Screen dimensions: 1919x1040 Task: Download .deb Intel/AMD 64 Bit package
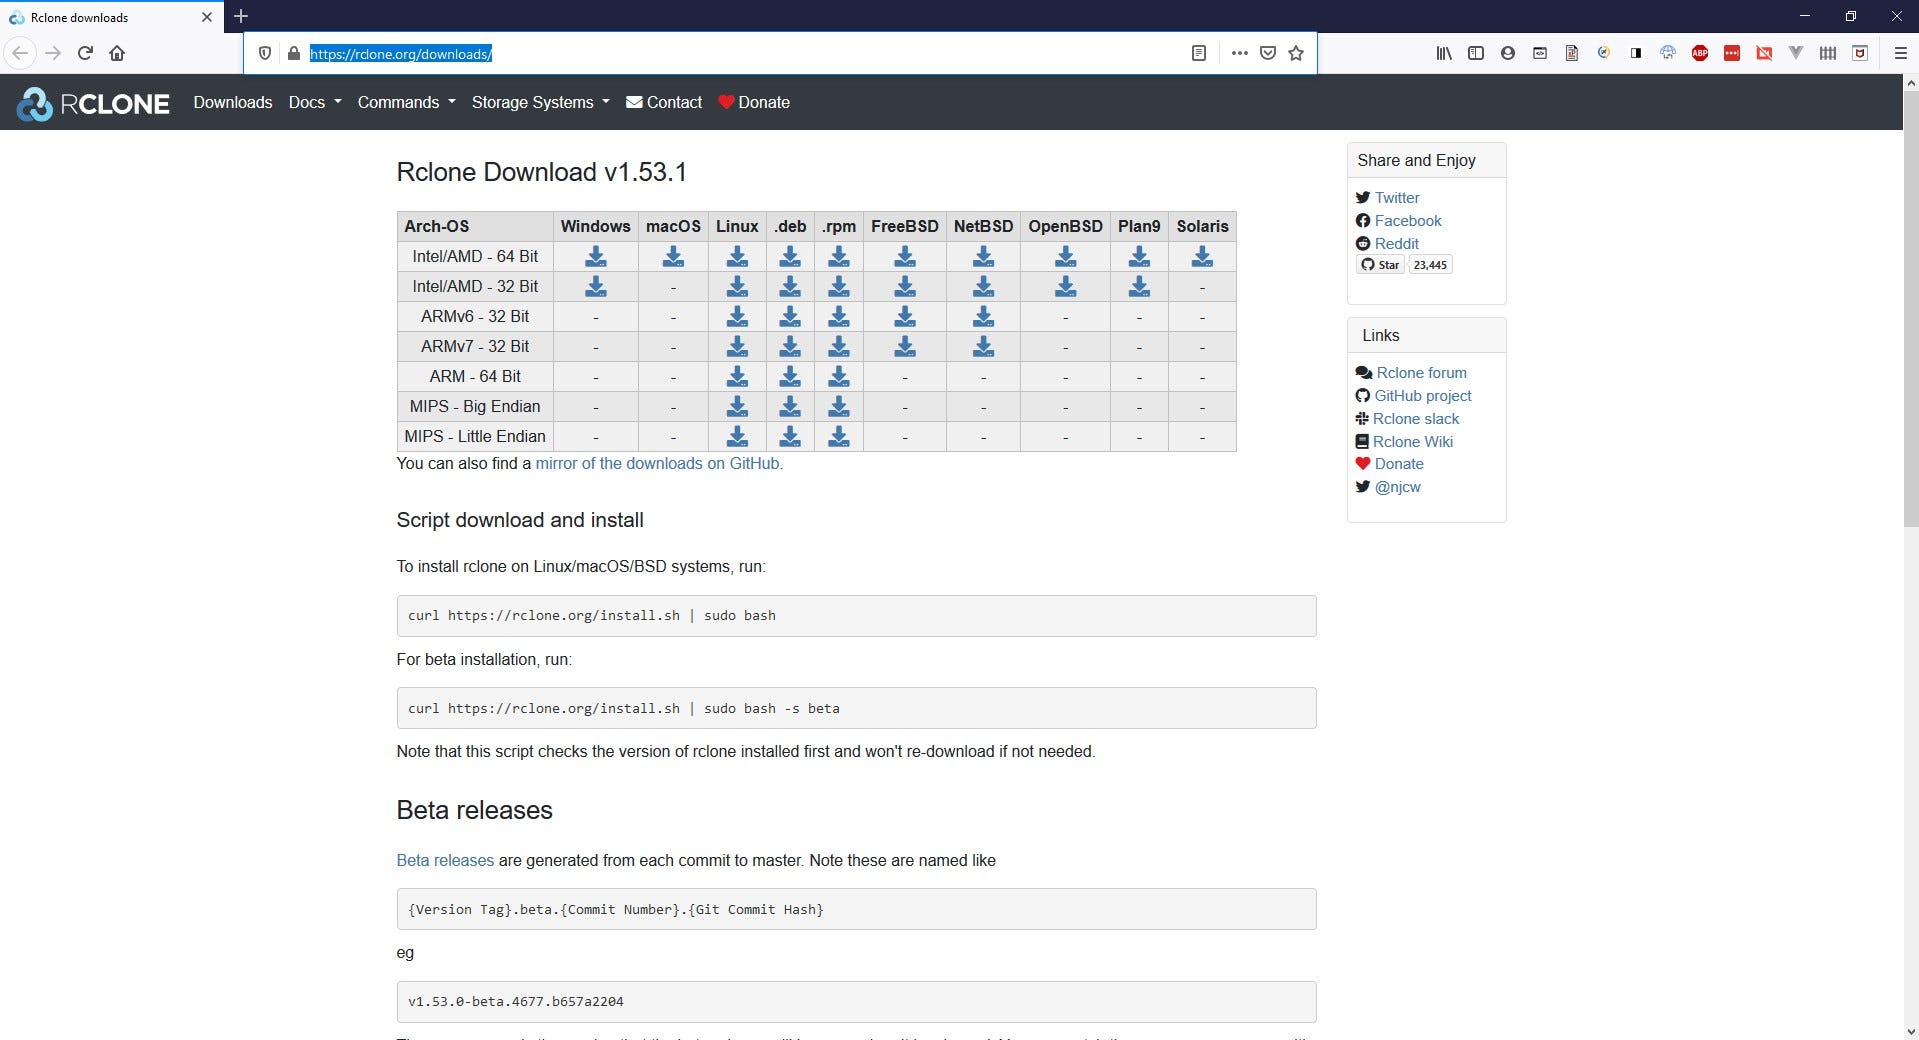pos(790,256)
